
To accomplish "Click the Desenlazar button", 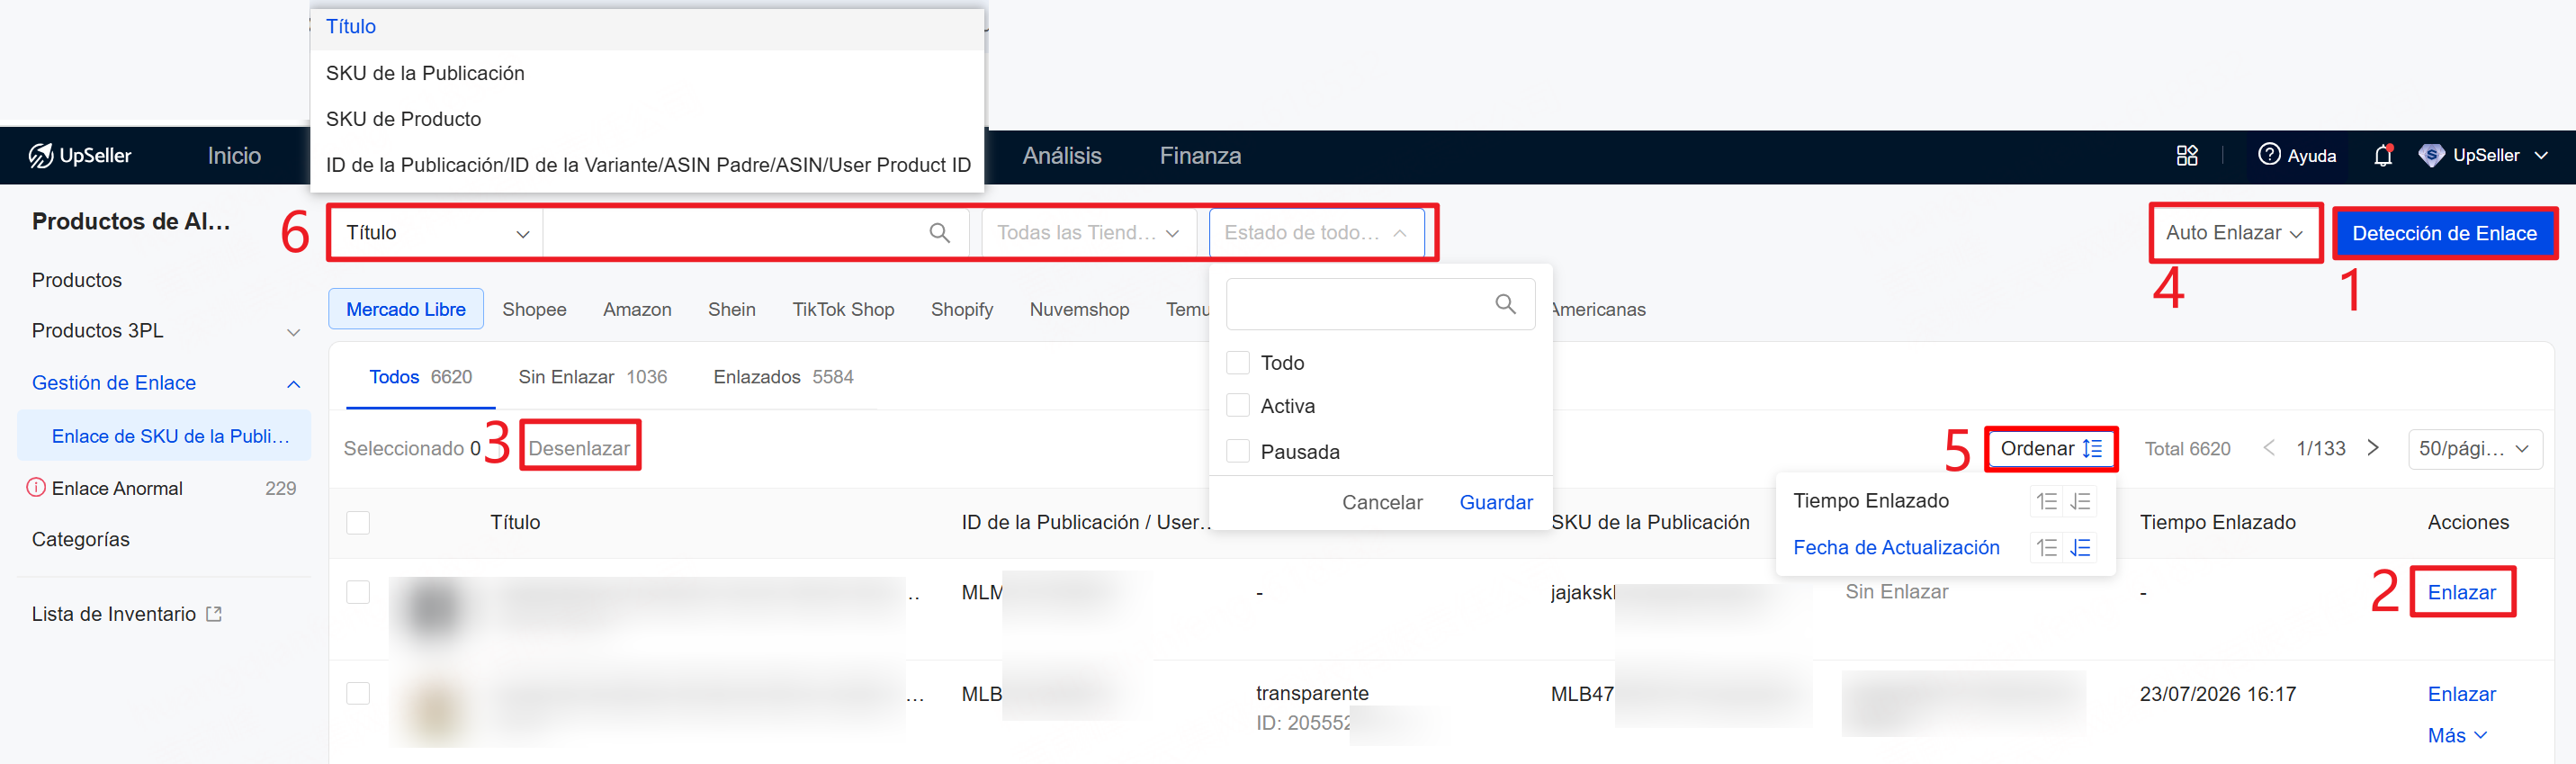I will [x=579, y=448].
